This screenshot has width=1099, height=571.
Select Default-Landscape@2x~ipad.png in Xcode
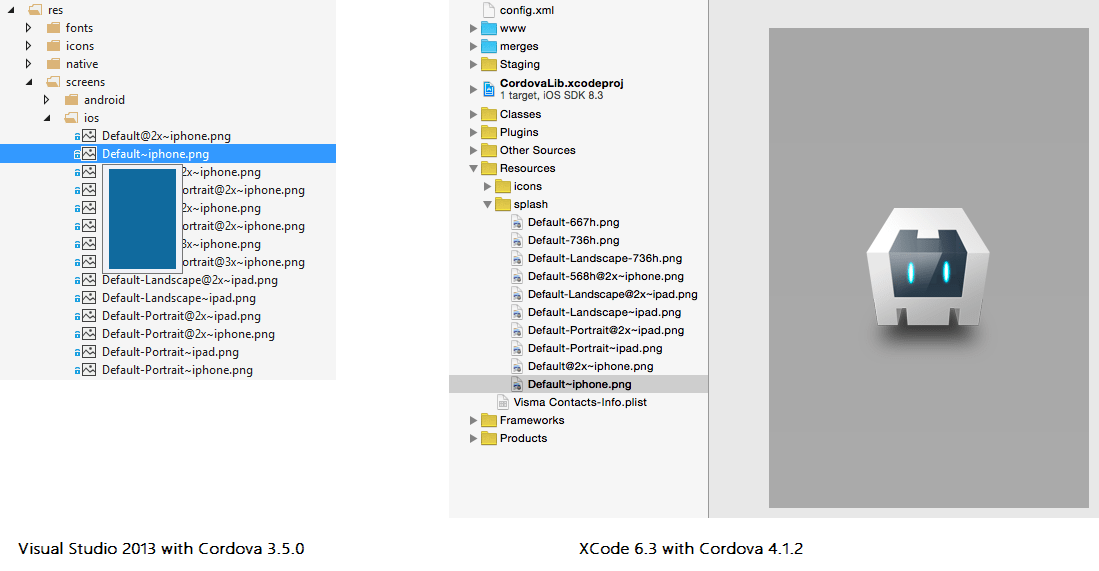coord(613,294)
